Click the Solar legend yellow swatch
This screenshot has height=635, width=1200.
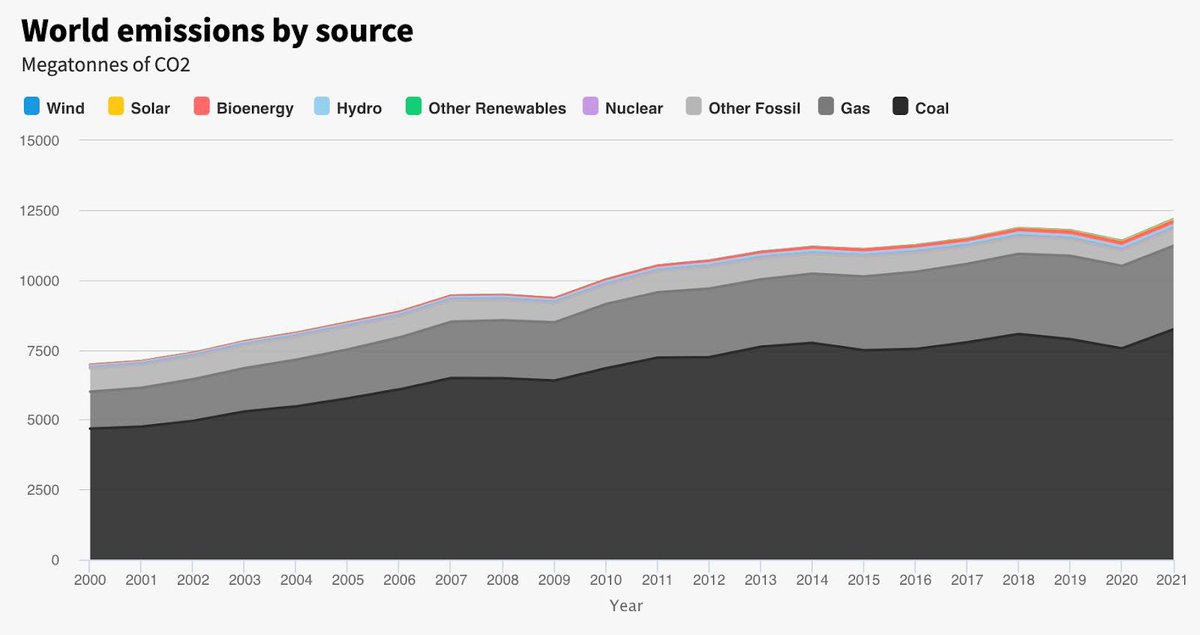point(115,106)
